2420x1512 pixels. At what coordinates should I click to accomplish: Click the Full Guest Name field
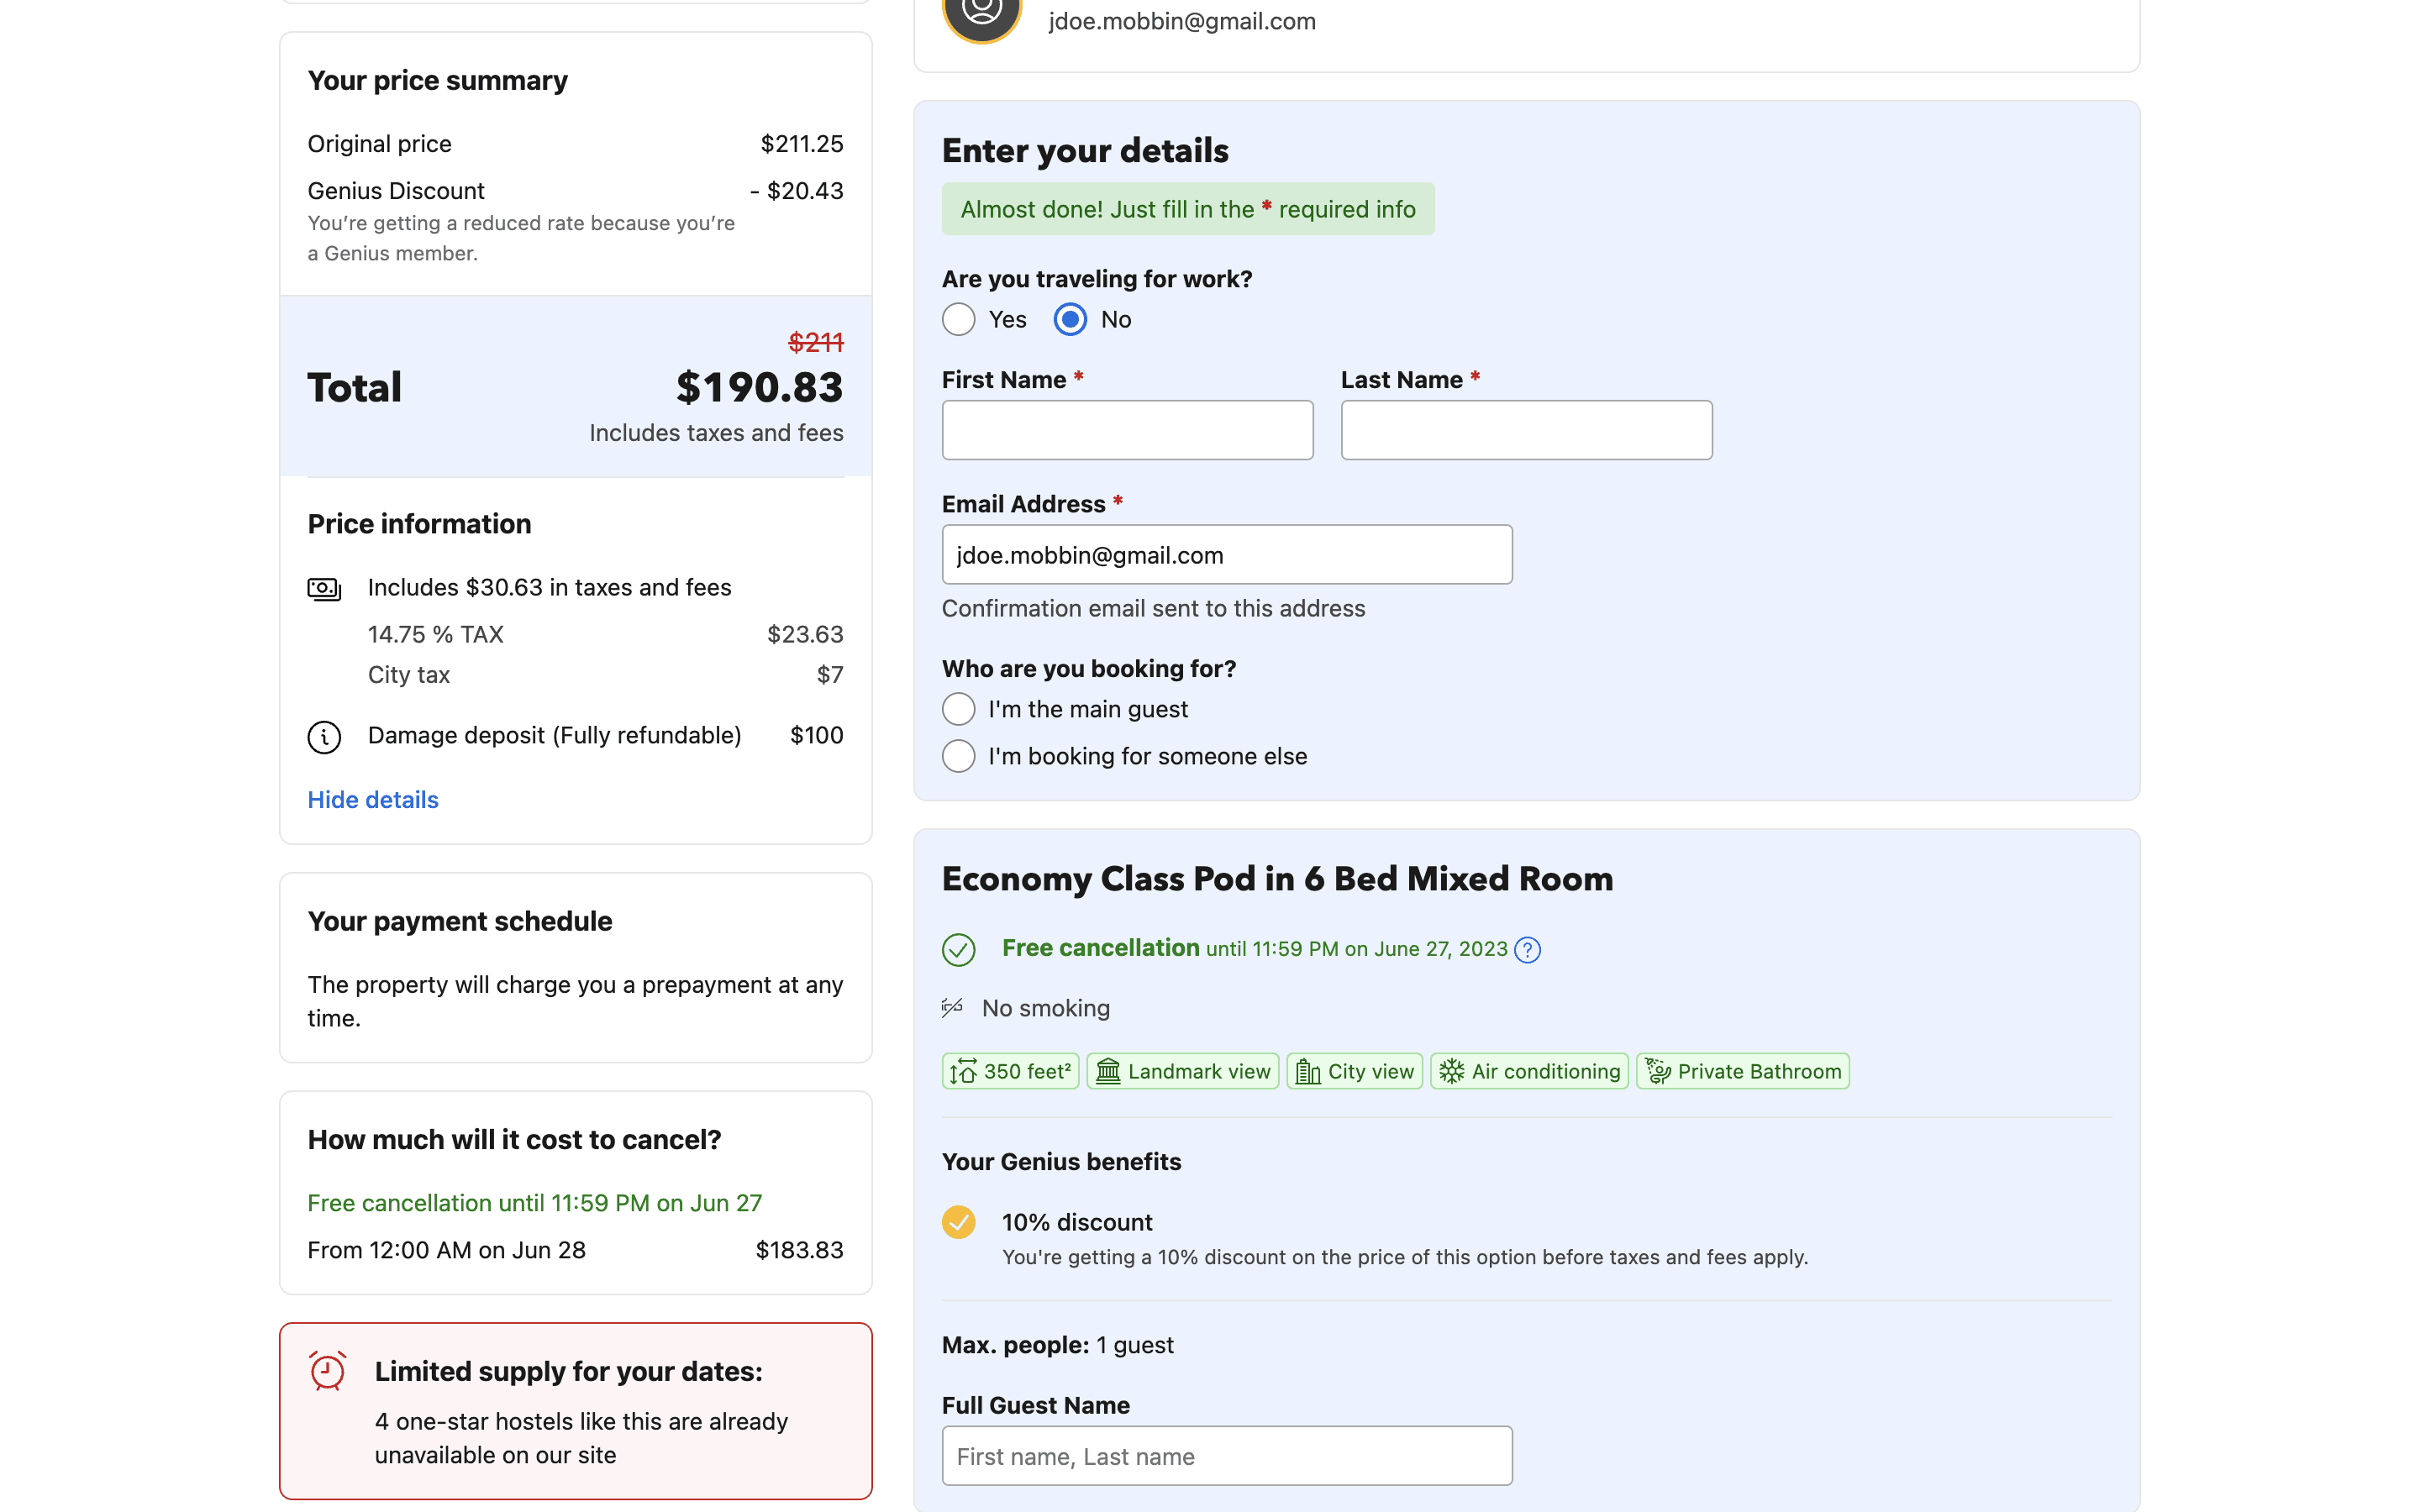point(1226,1456)
